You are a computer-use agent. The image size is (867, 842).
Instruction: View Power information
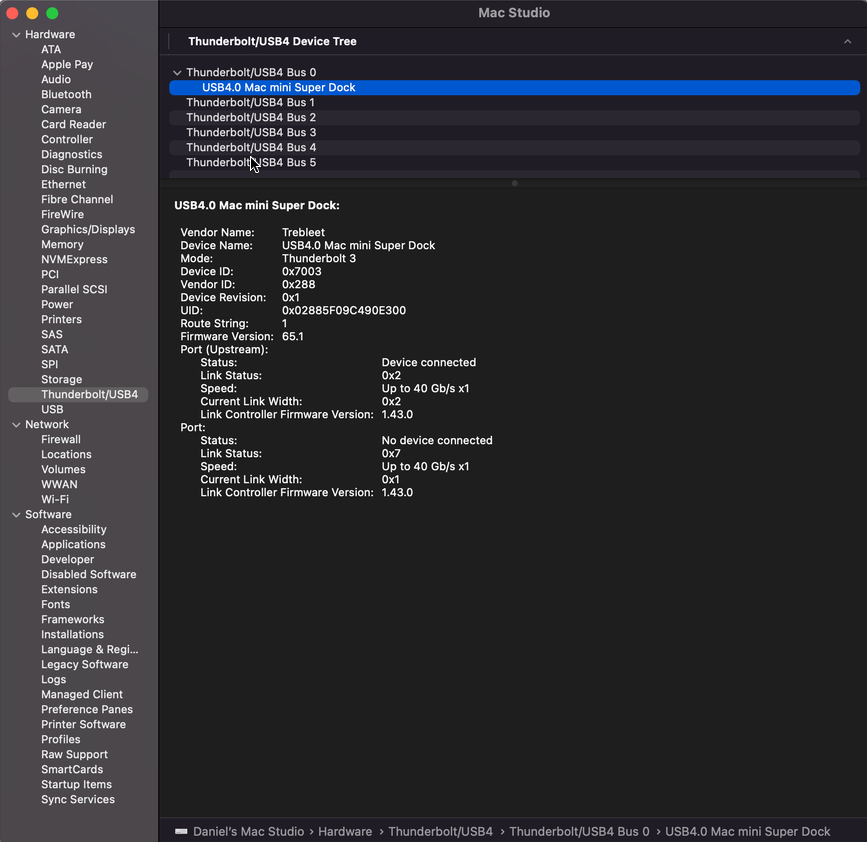click(57, 304)
